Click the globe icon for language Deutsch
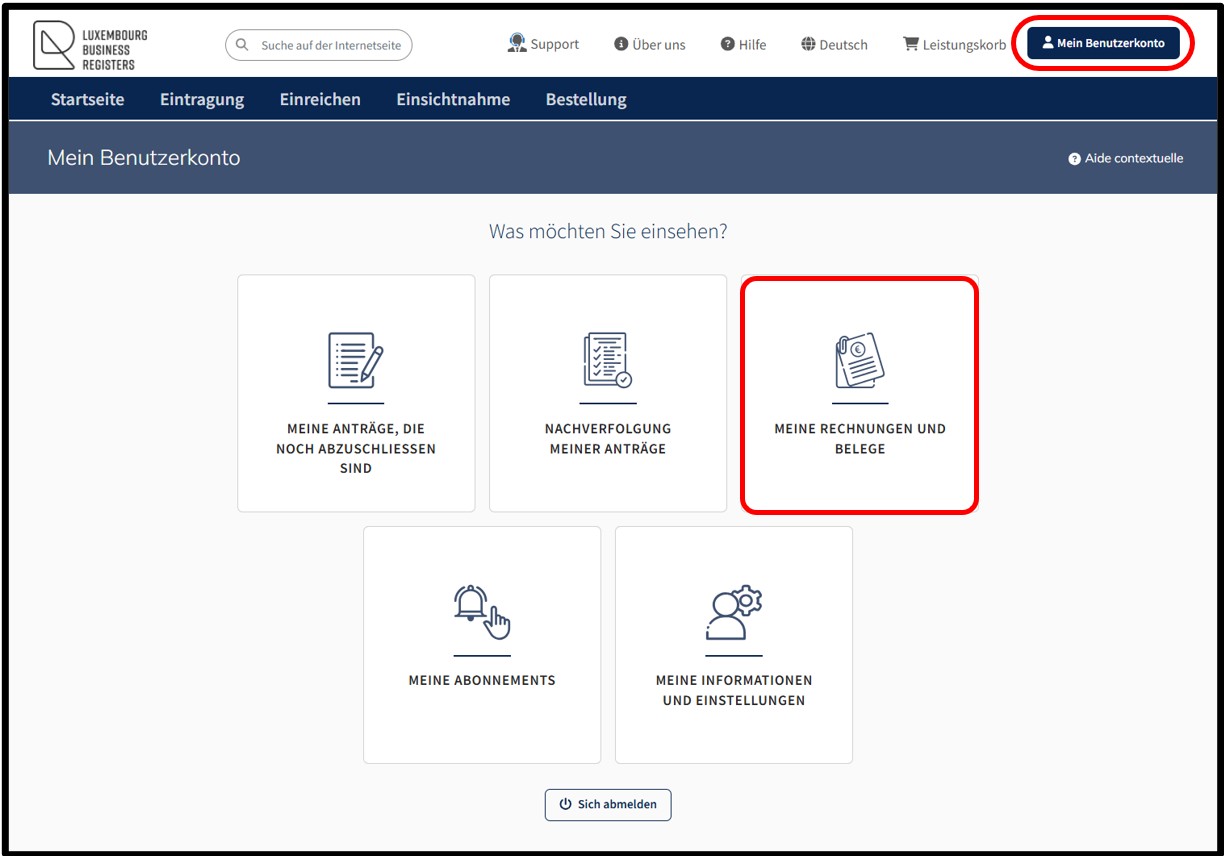The image size is (1224, 856). (x=808, y=44)
